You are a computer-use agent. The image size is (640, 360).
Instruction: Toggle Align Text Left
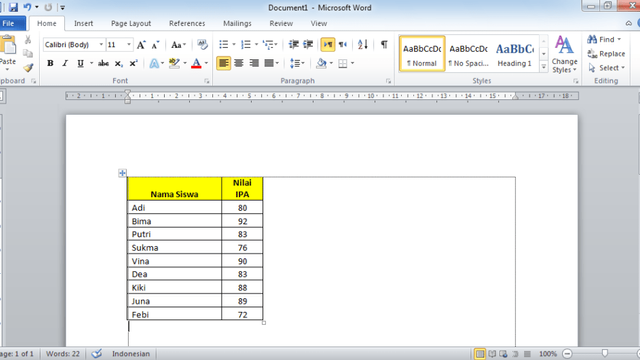[223, 63]
